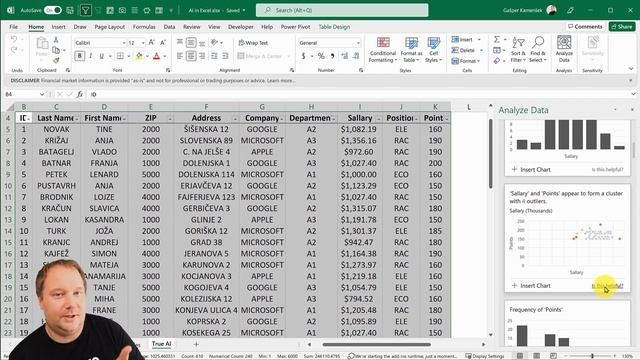This screenshot has height=360, width=640.
Task: Toggle the AutoSave switch
Action: point(53,10)
